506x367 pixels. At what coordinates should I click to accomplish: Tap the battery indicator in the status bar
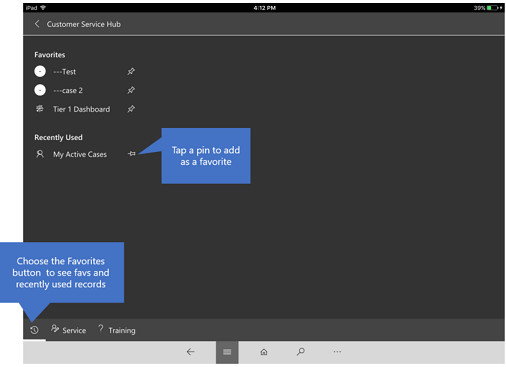tap(492, 8)
